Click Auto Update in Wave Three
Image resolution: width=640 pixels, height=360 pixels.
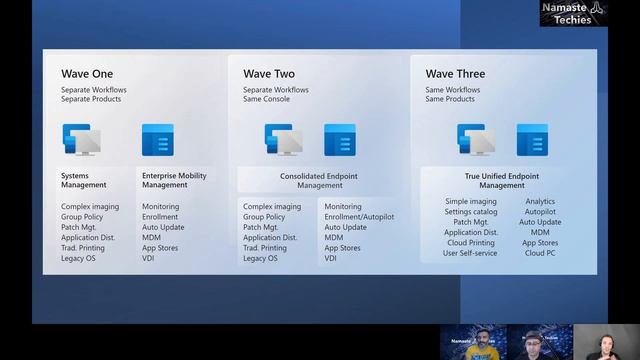(540, 222)
